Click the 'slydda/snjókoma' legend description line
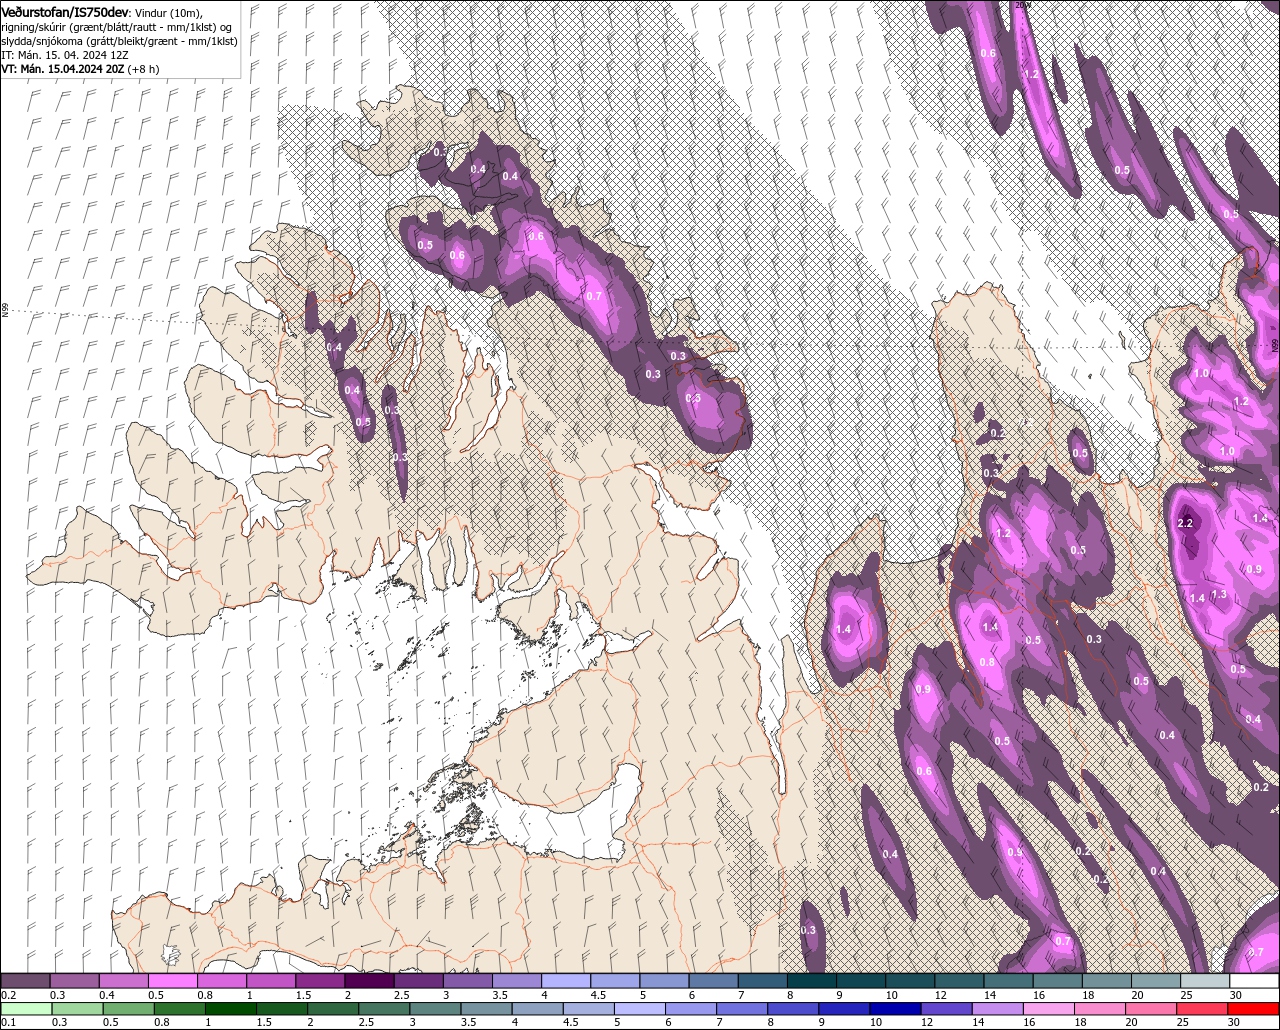The width and height of the screenshot is (1280, 1030). click(118, 41)
